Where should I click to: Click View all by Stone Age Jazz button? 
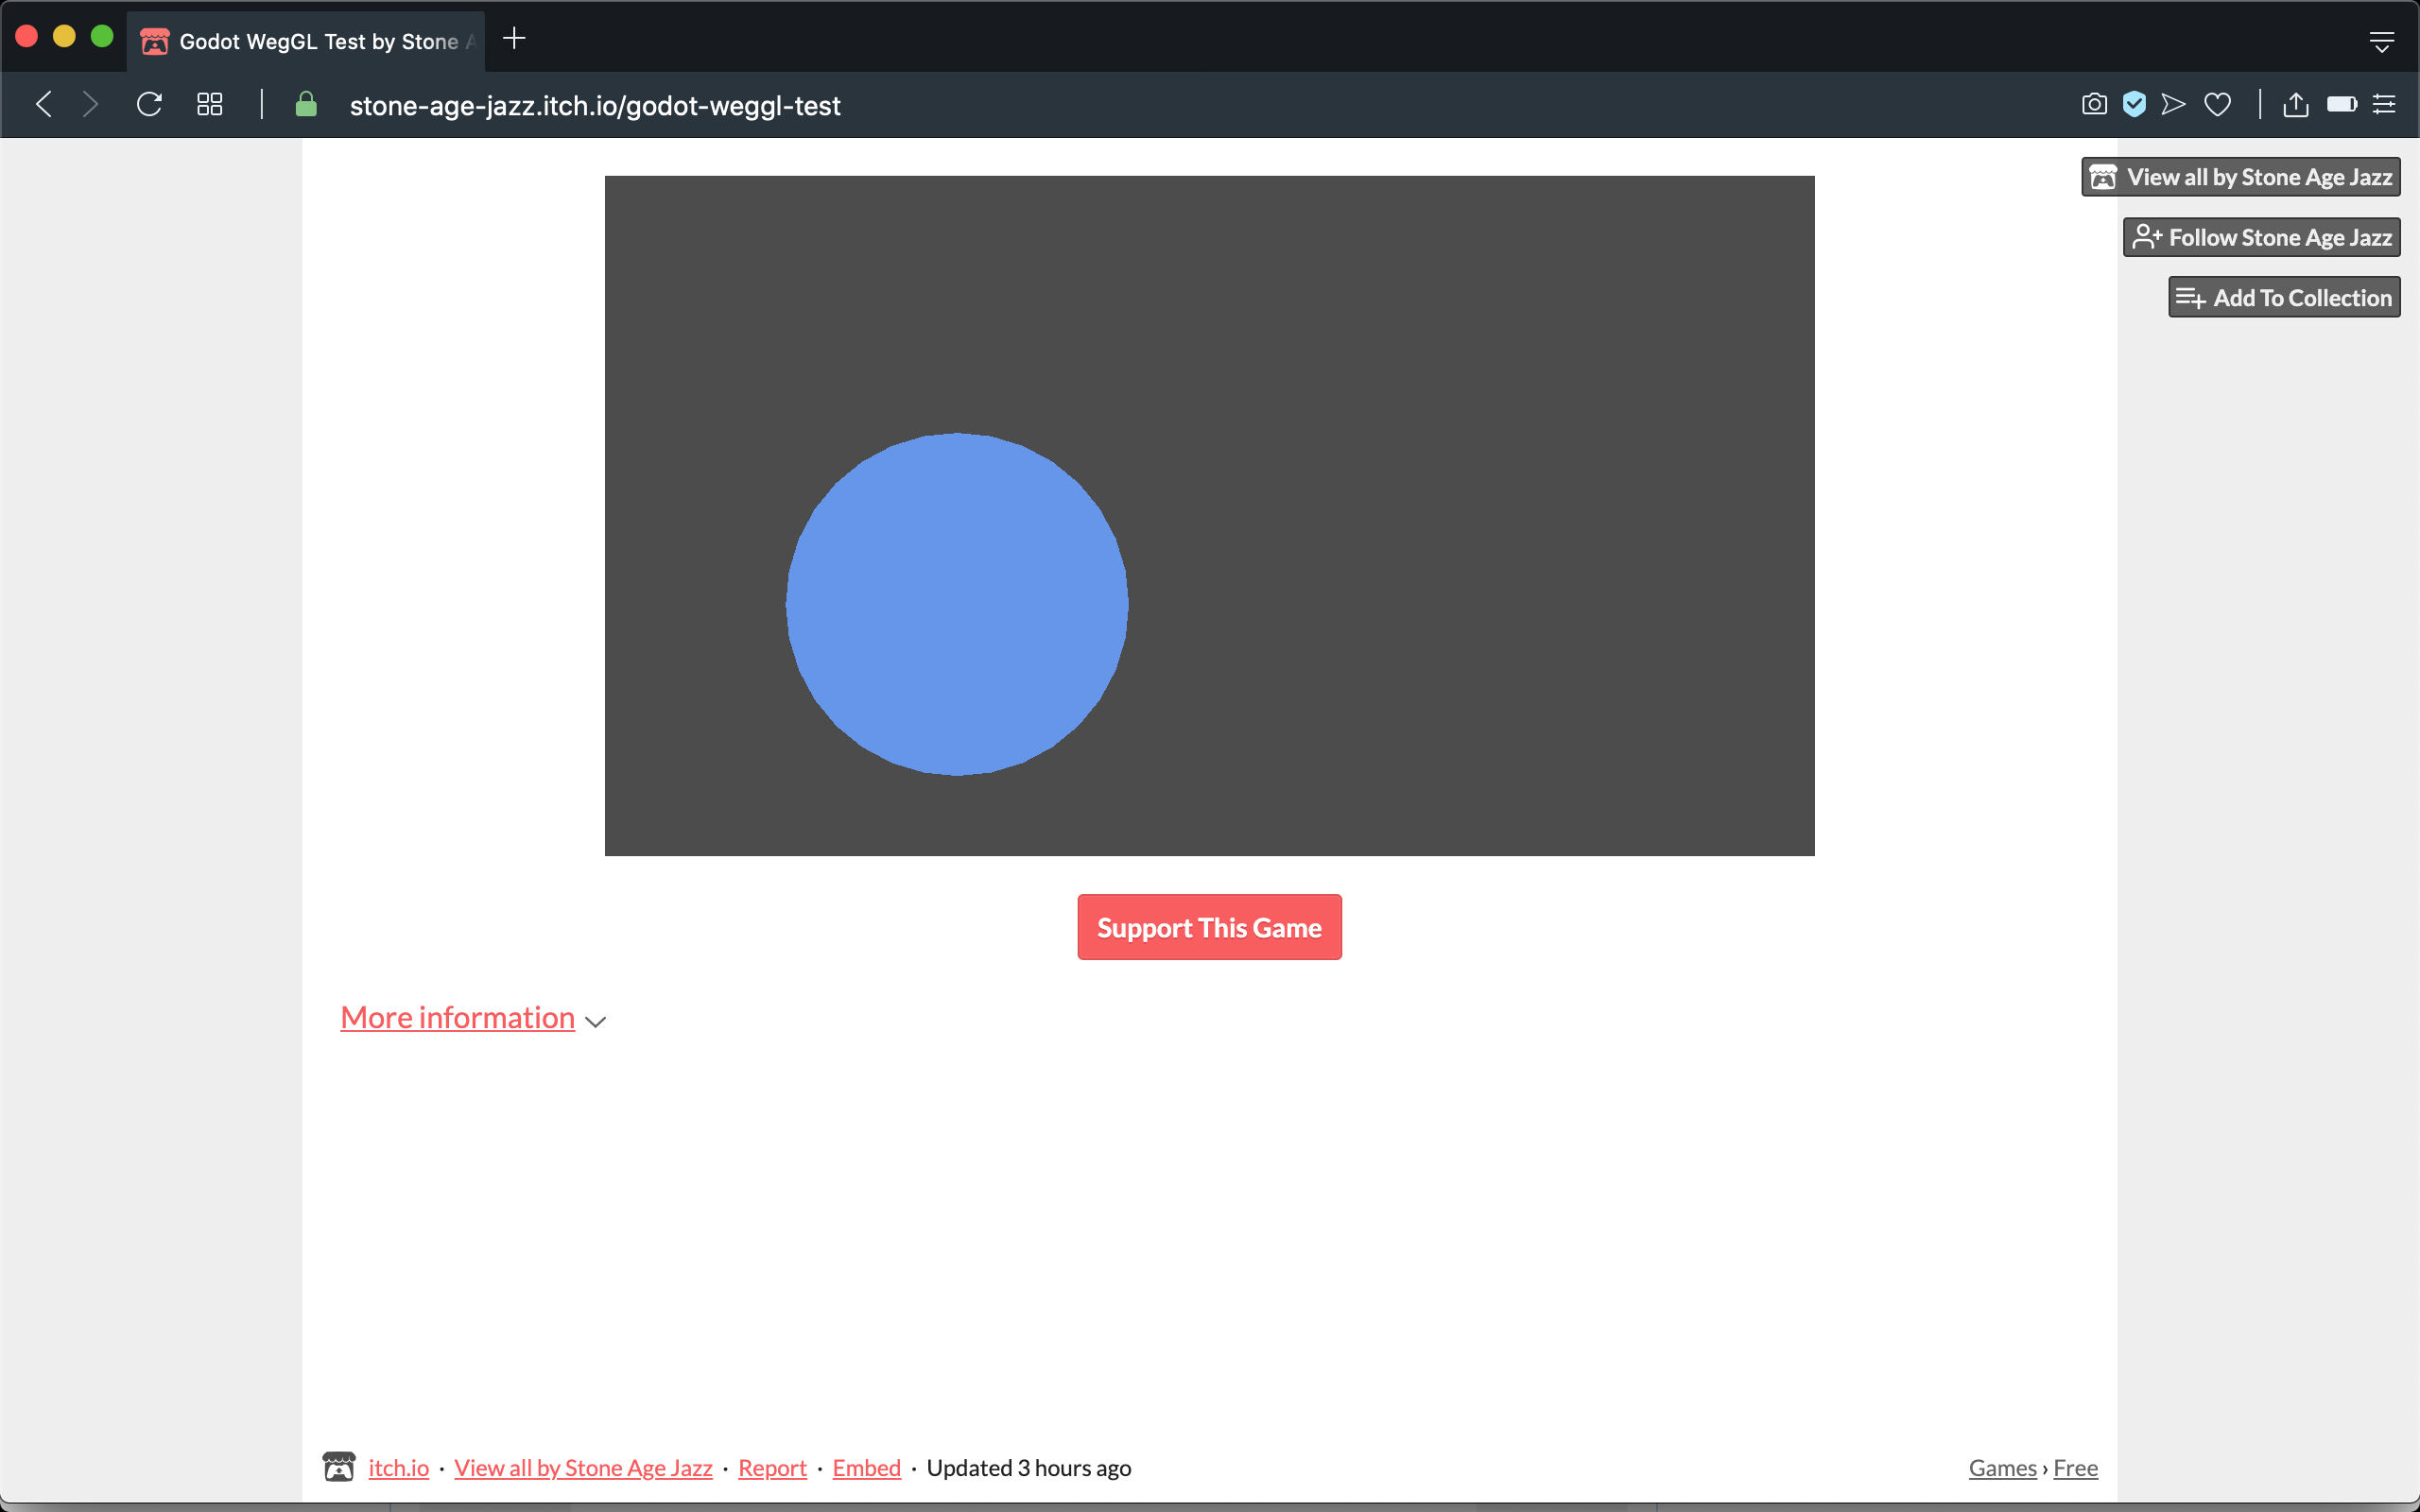(x=2241, y=177)
